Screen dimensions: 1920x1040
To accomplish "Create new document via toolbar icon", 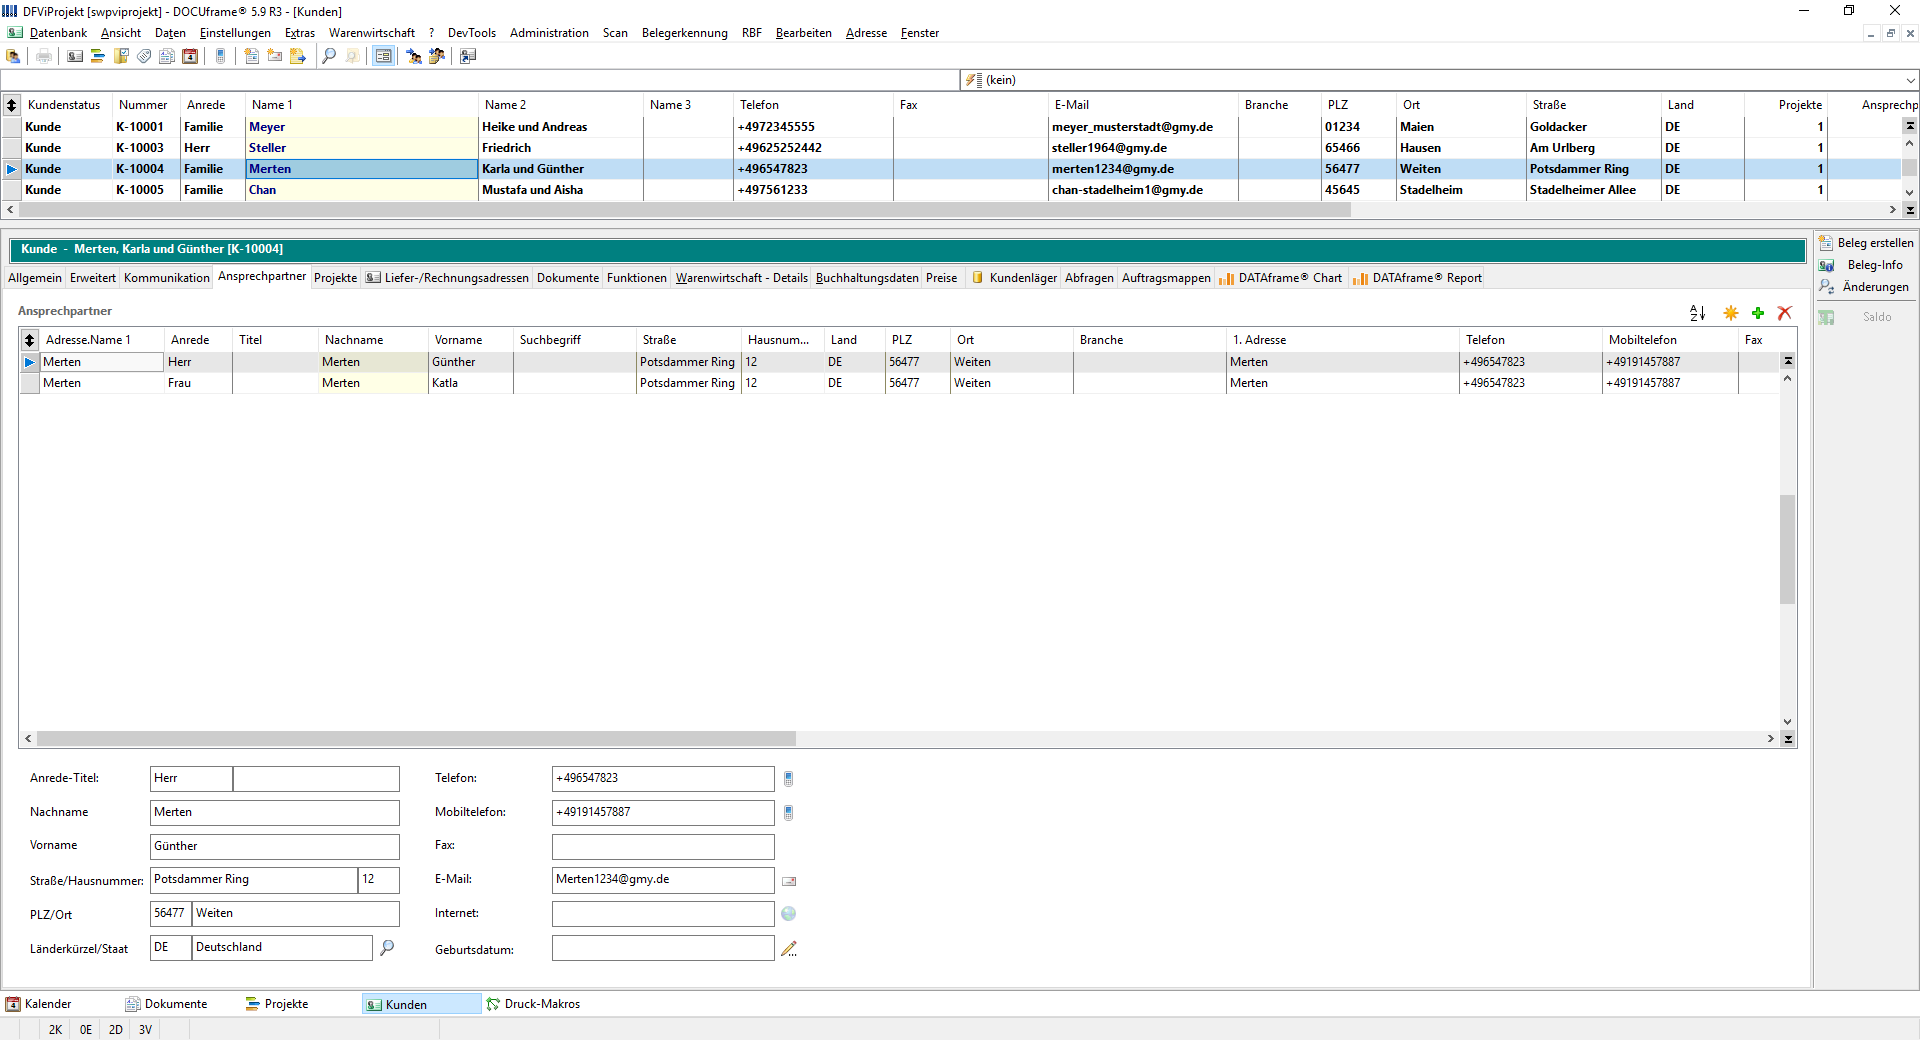I will [x=252, y=56].
